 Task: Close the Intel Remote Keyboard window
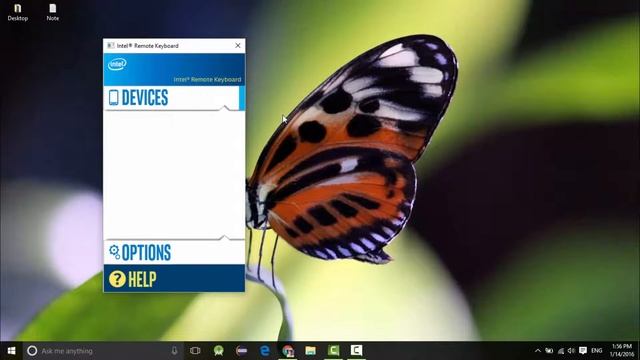pyautogui.click(x=238, y=46)
